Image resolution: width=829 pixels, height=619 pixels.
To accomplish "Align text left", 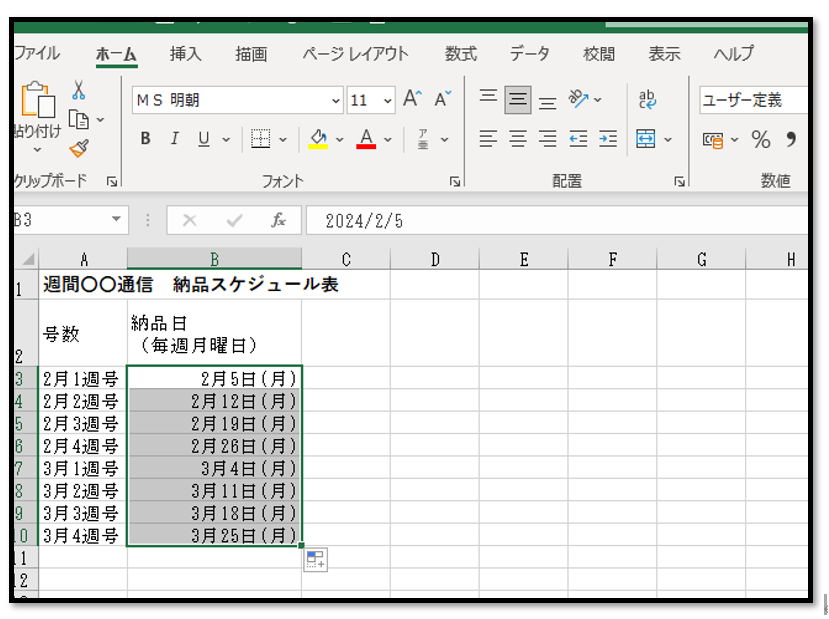I will pos(488,139).
